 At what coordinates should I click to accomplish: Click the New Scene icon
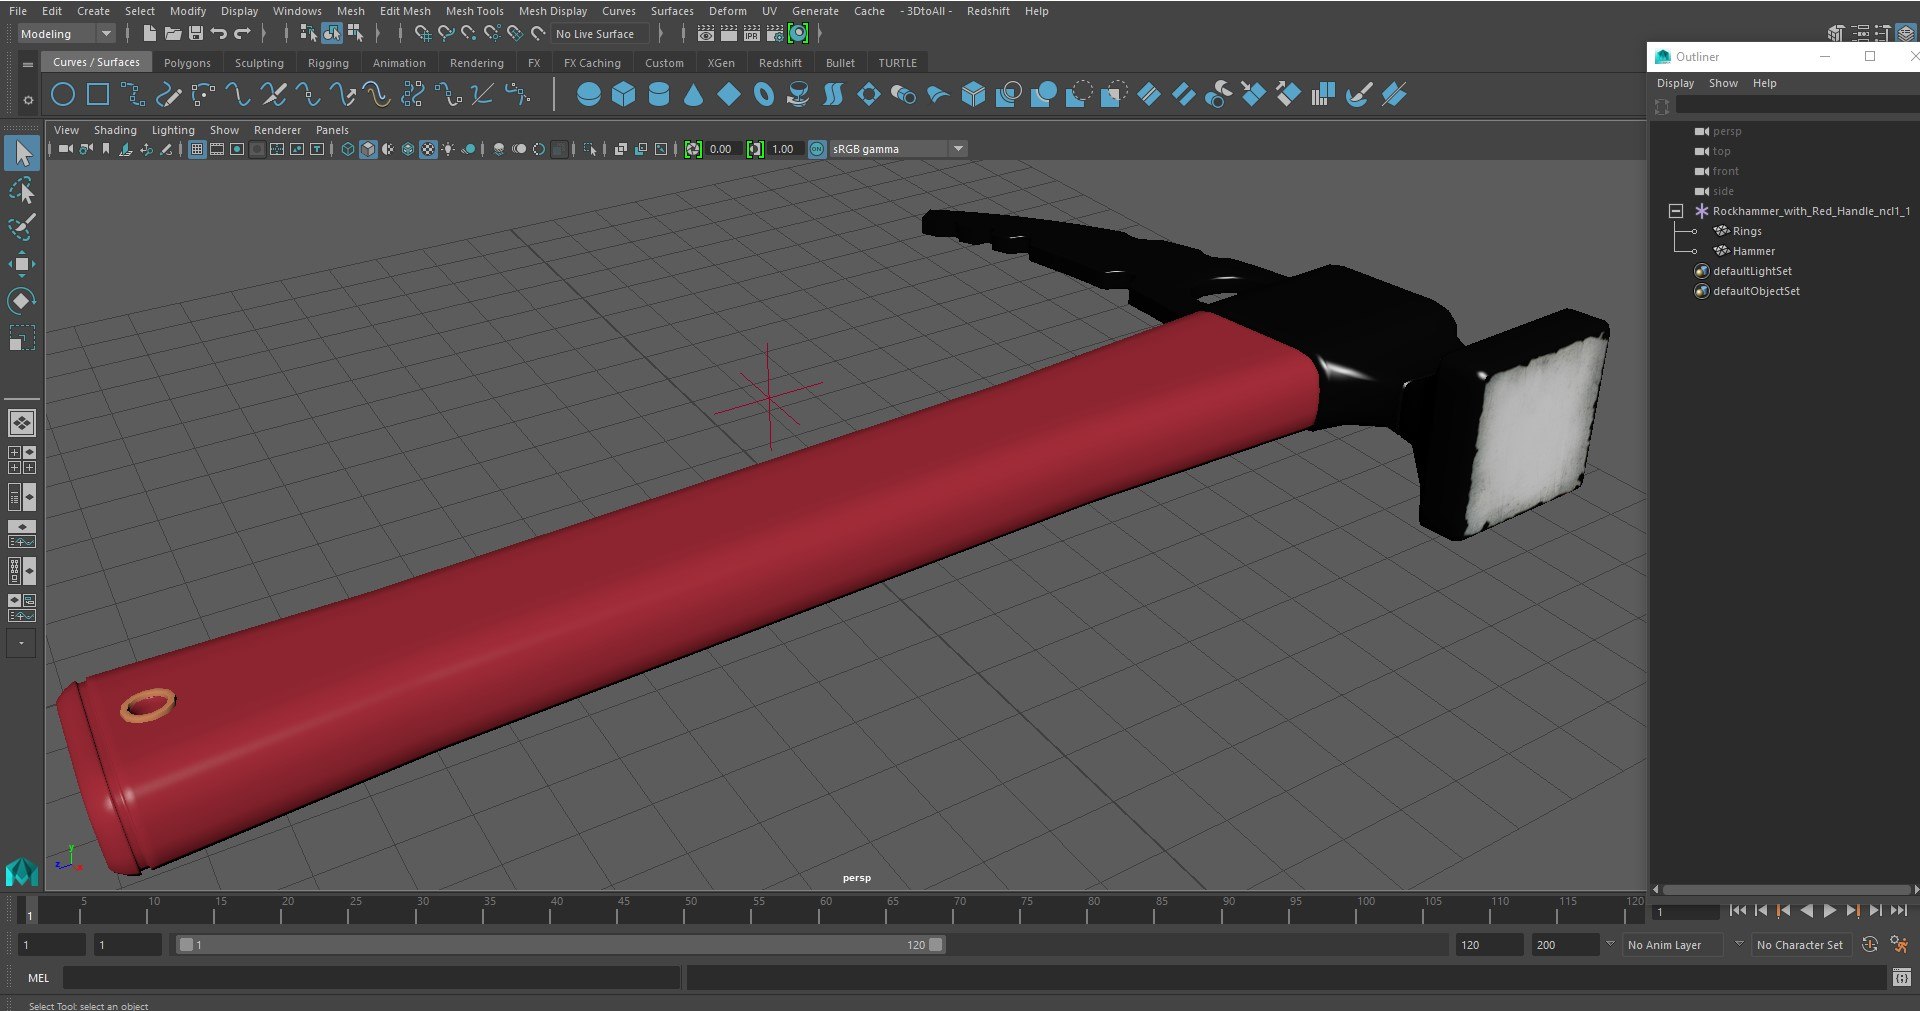[149, 34]
